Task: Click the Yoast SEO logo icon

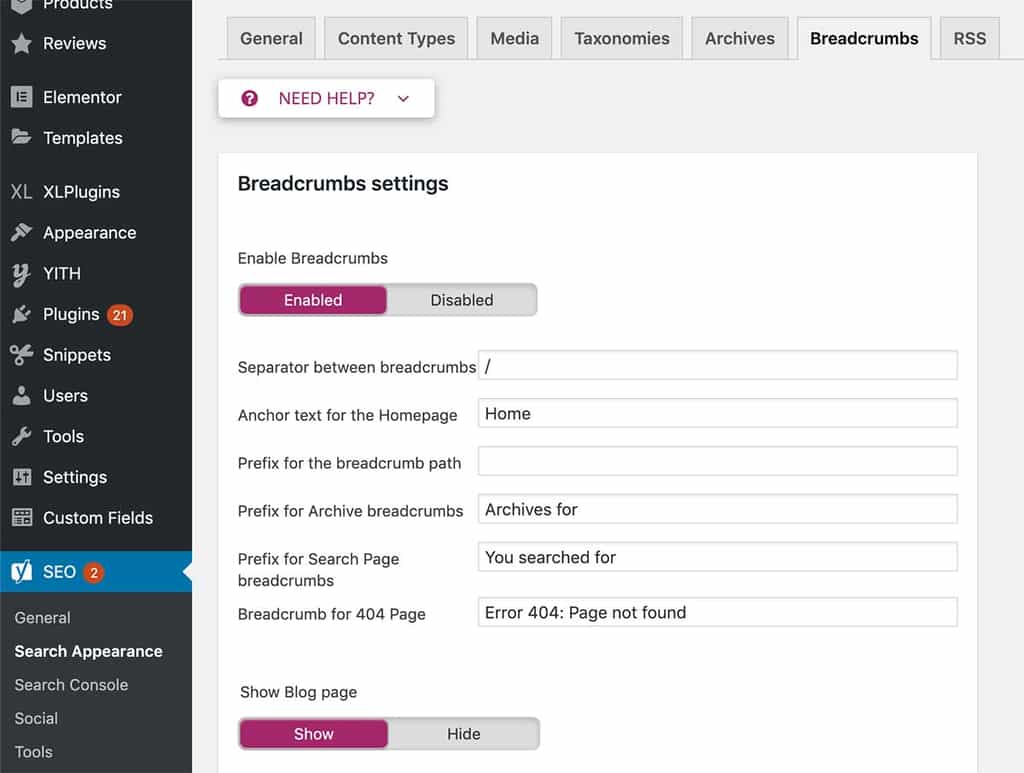Action: (x=22, y=572)
